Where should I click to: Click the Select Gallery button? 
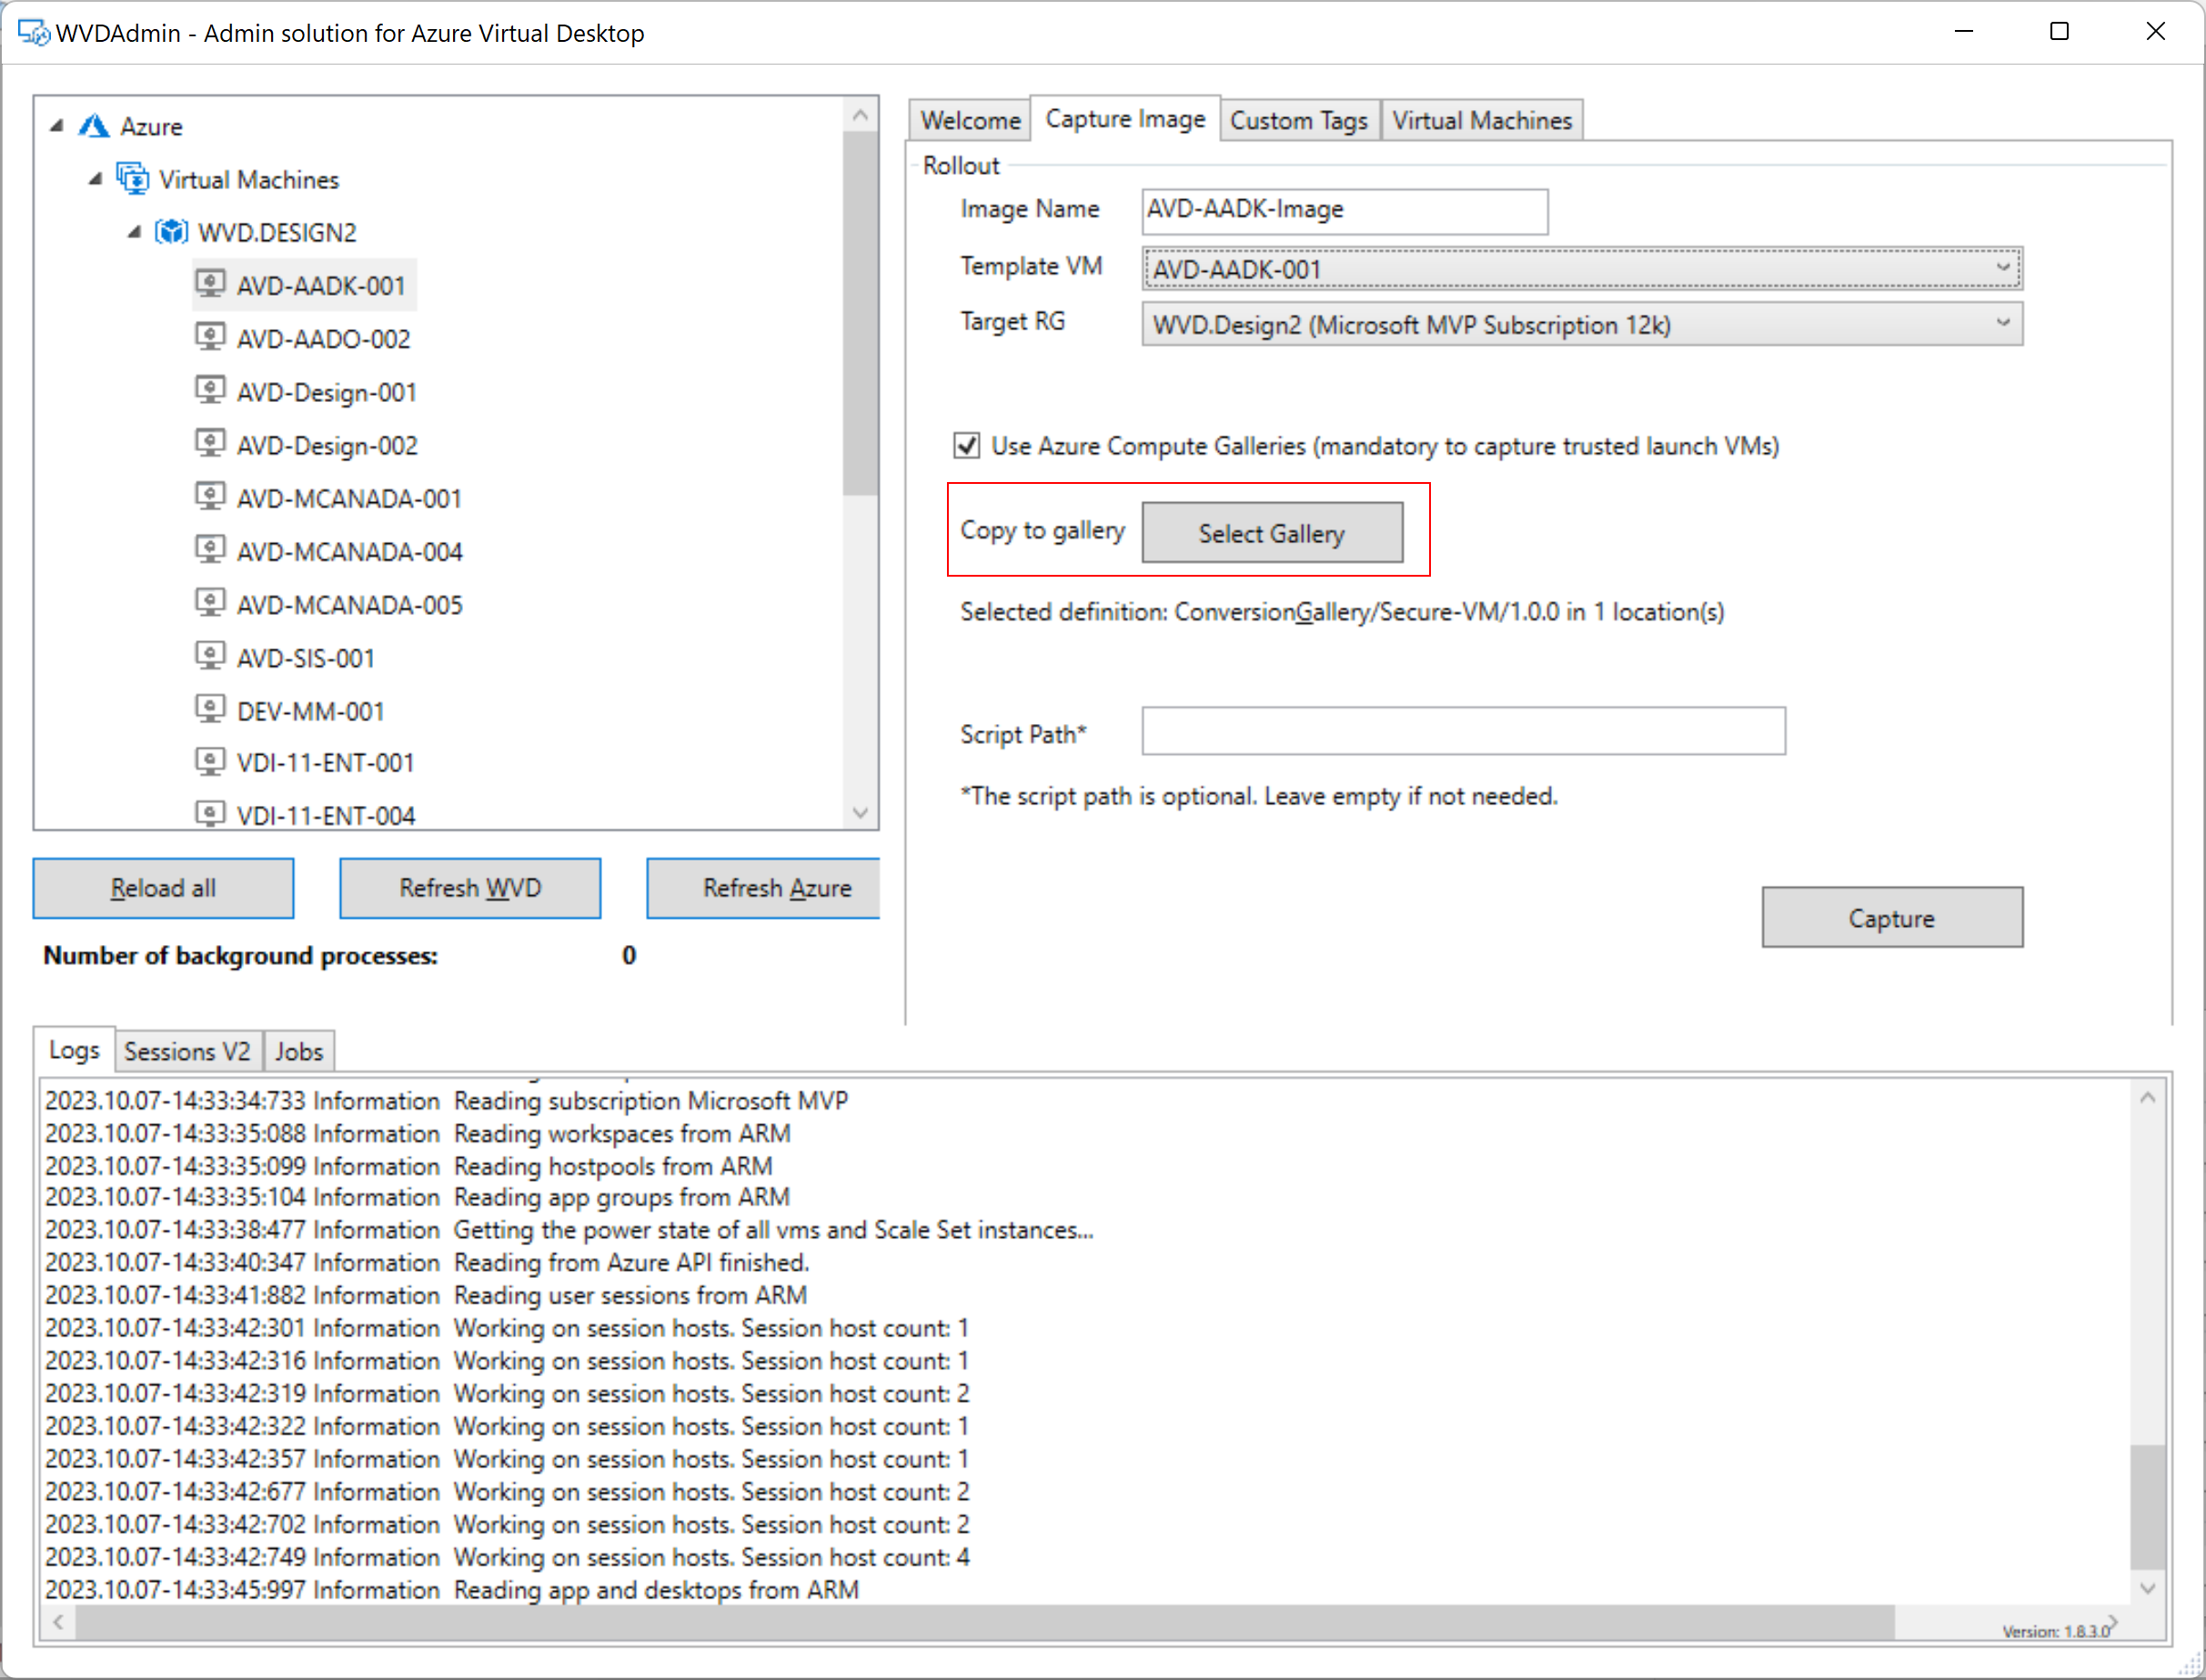pyautogui.click(x=1272, y=532)
